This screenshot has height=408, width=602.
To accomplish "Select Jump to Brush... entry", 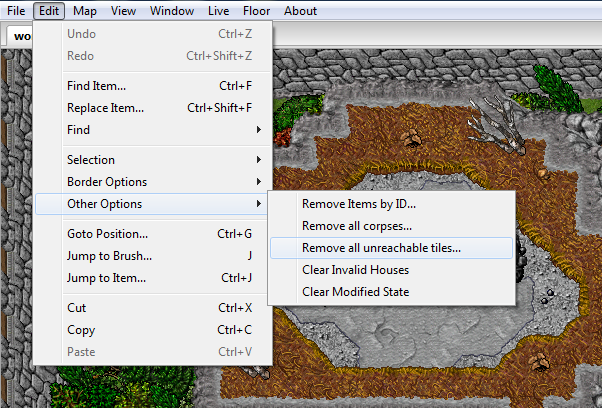I will (154, 256).
